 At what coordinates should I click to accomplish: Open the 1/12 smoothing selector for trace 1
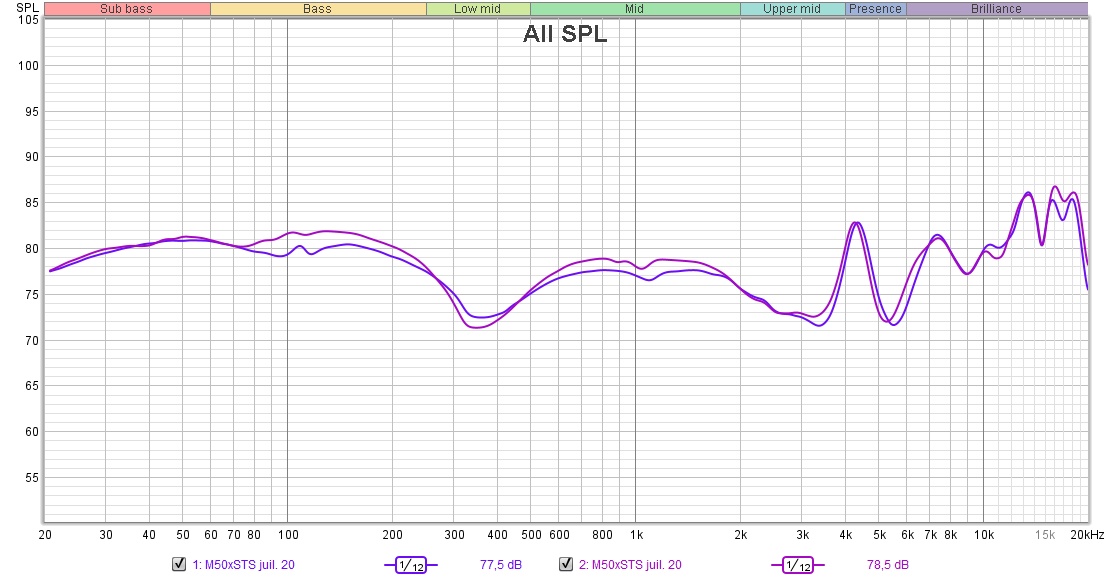[411, 565]
